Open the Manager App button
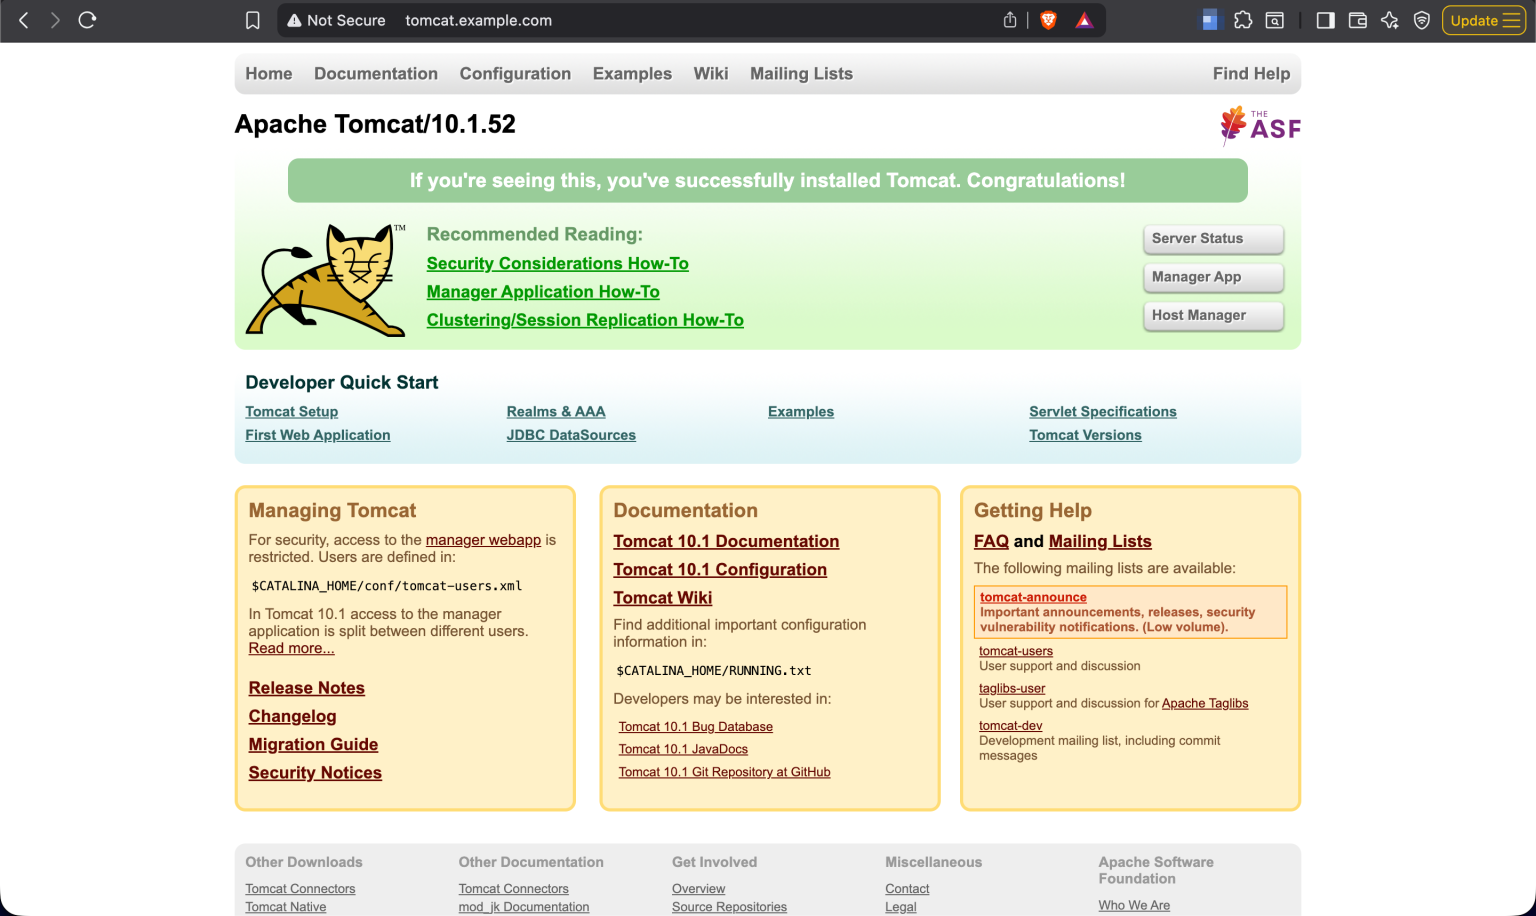Screen dimensions: 1536x916 tap(1213, 277)
